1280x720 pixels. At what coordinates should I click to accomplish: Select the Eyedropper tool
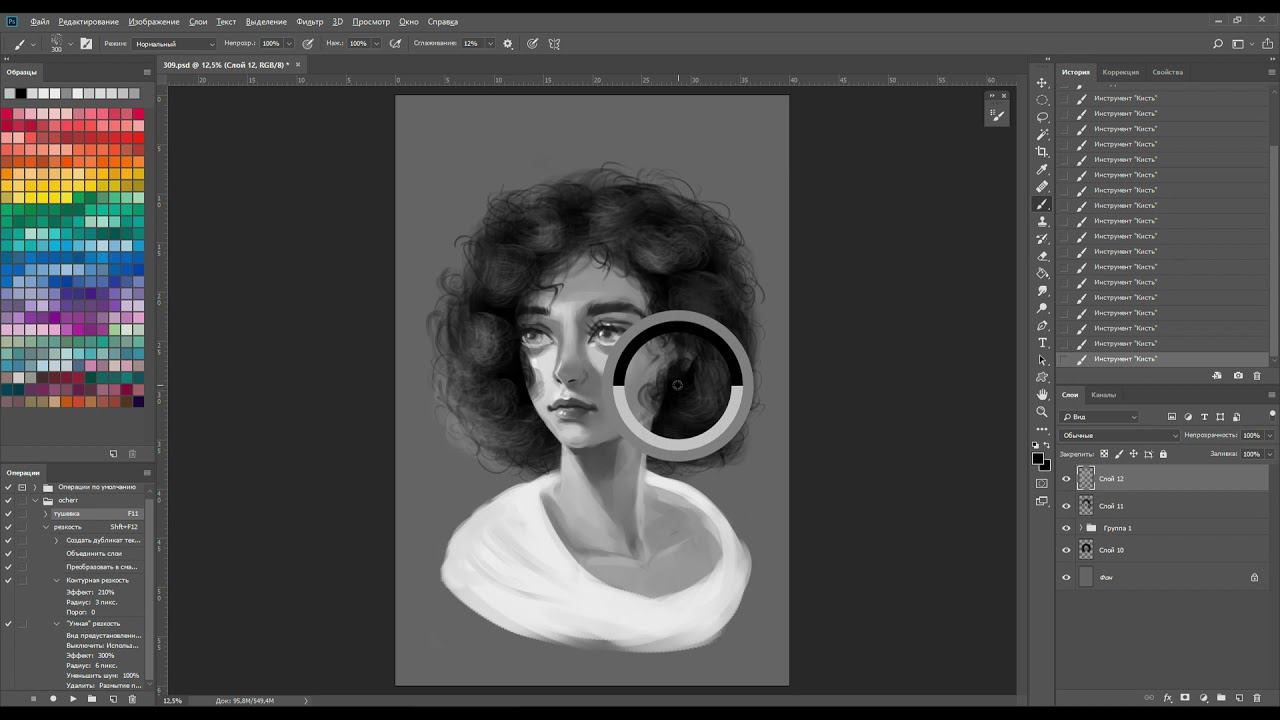[1042, 169]
